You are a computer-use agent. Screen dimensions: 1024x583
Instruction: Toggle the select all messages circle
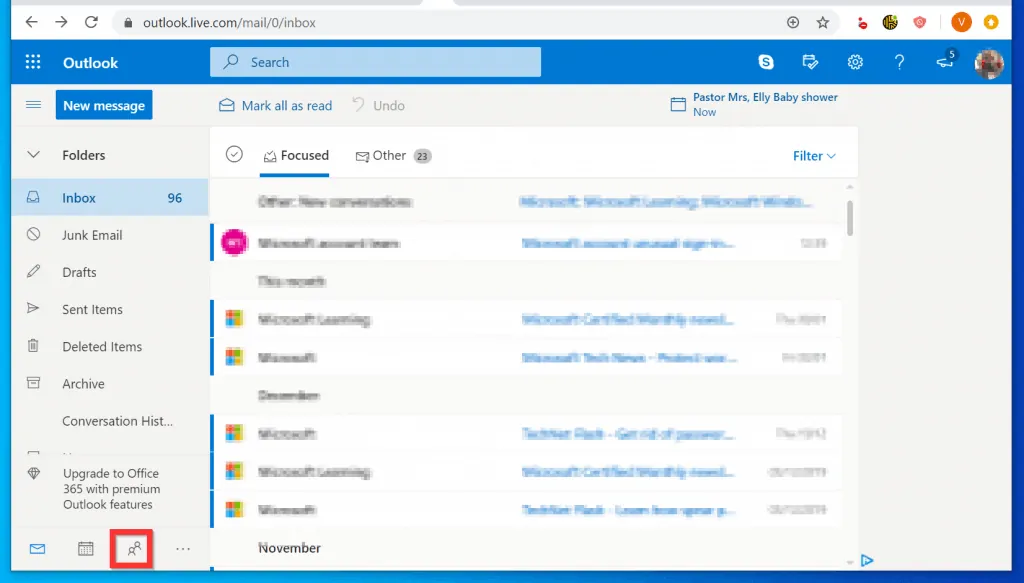pyautogui.click(x=234, y=154)
